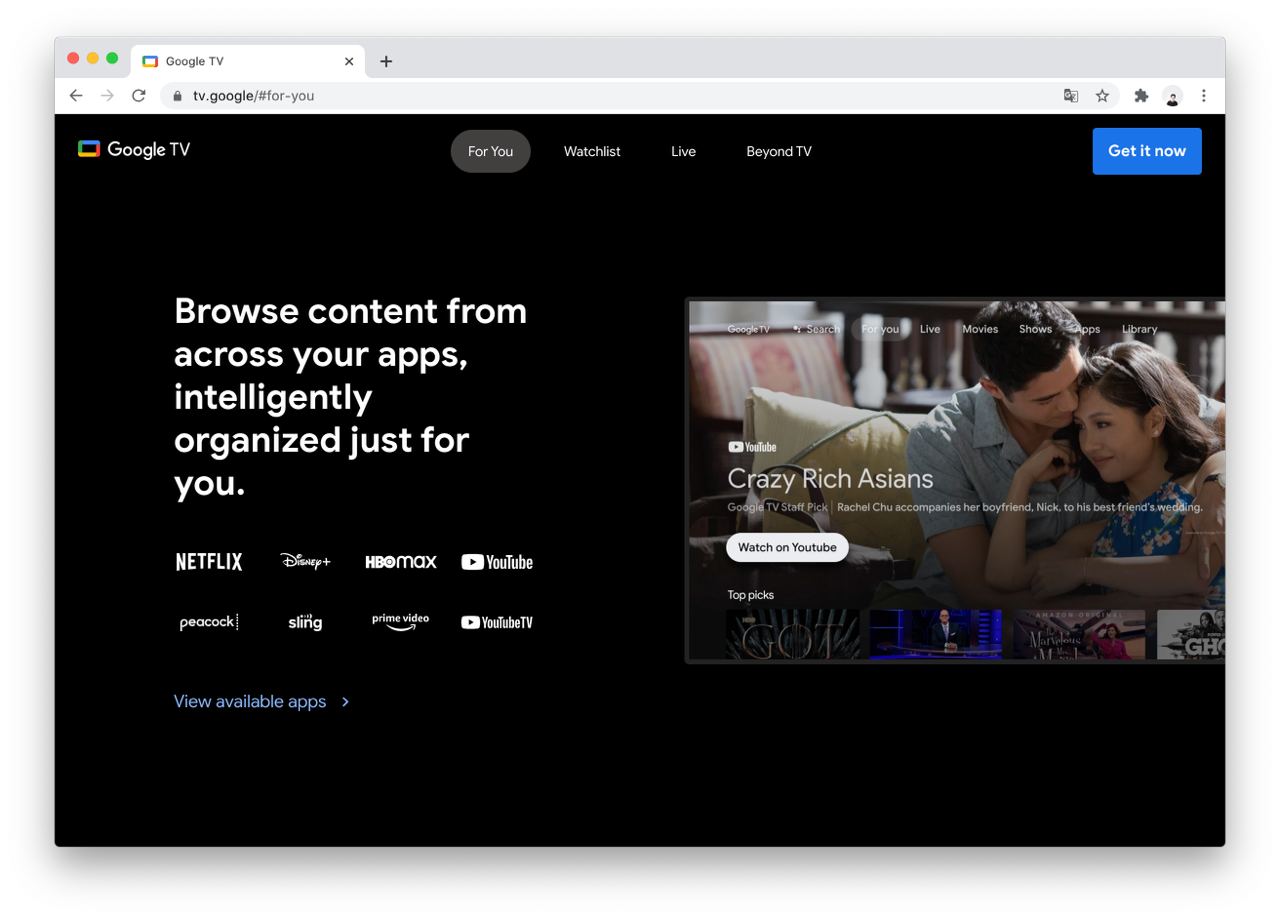Click the Browse content headline text
Image resolution: width=1280 pixels, height=919 pixels.
(350, 396)
